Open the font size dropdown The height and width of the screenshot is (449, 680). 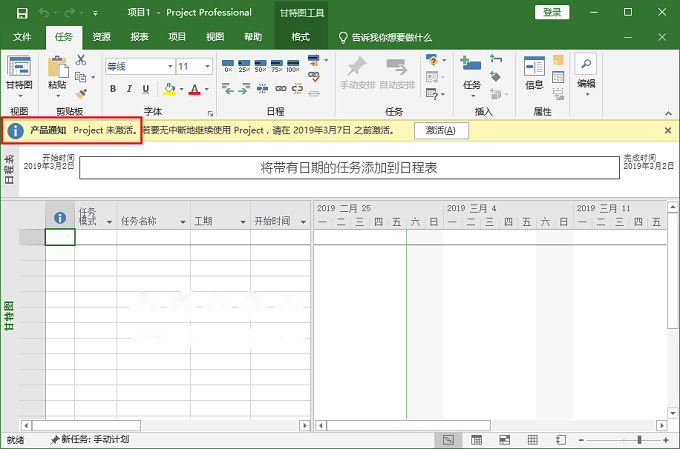coord(207,66)
